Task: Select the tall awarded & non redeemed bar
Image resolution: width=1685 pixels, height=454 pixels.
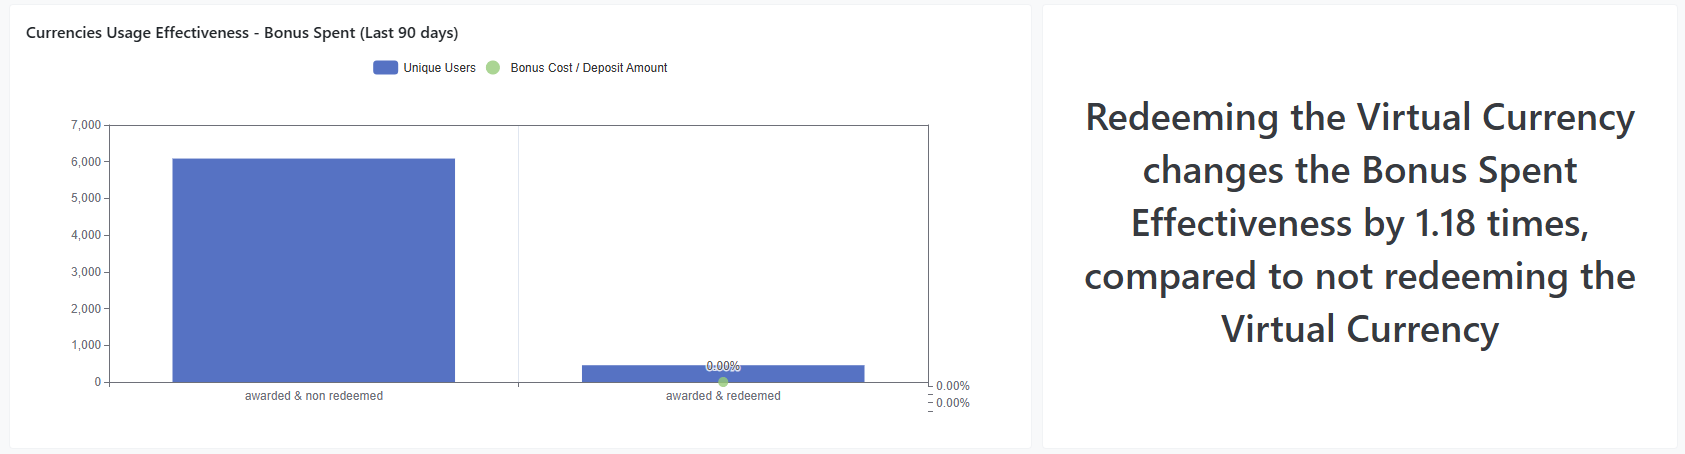Action: click(313, 270)
